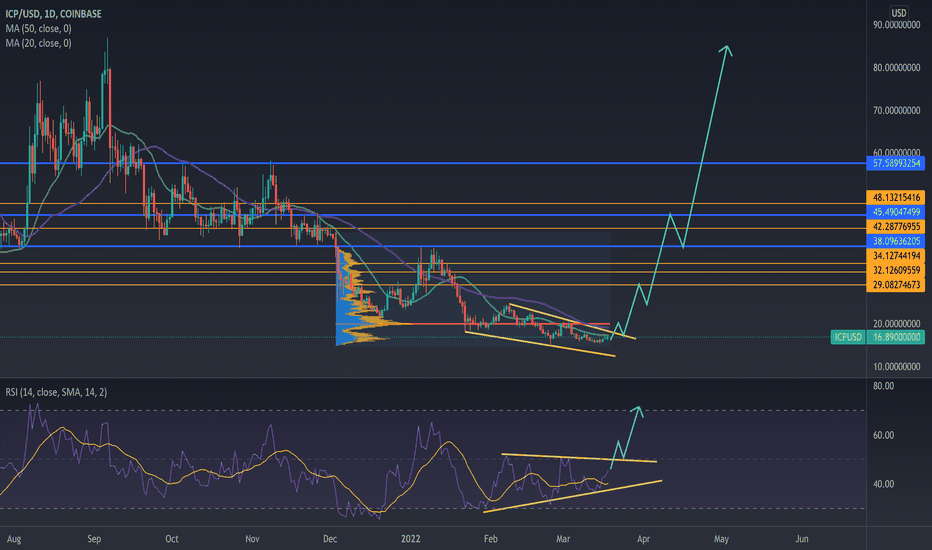Click the 32.12609559 orange price label
This screenshot has height=550, width=932.
point(896,270)
